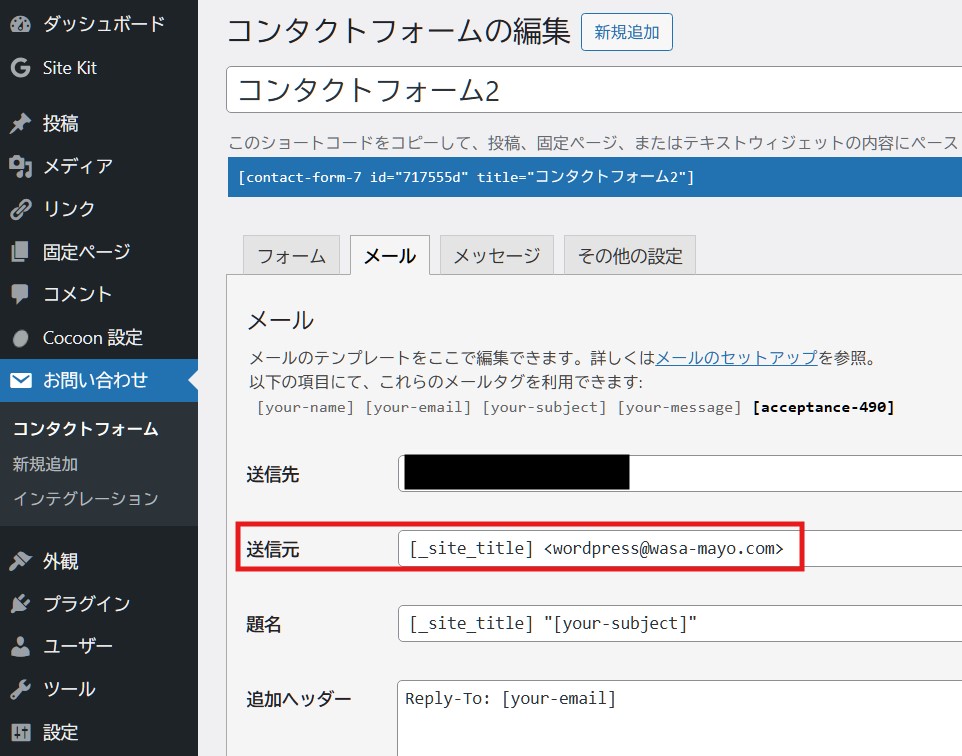Viewport: 962px width, 756px height.
Task: Click the form title field コンタクトフォーム2
Action: pyautogui.click(x=594, y=90)
